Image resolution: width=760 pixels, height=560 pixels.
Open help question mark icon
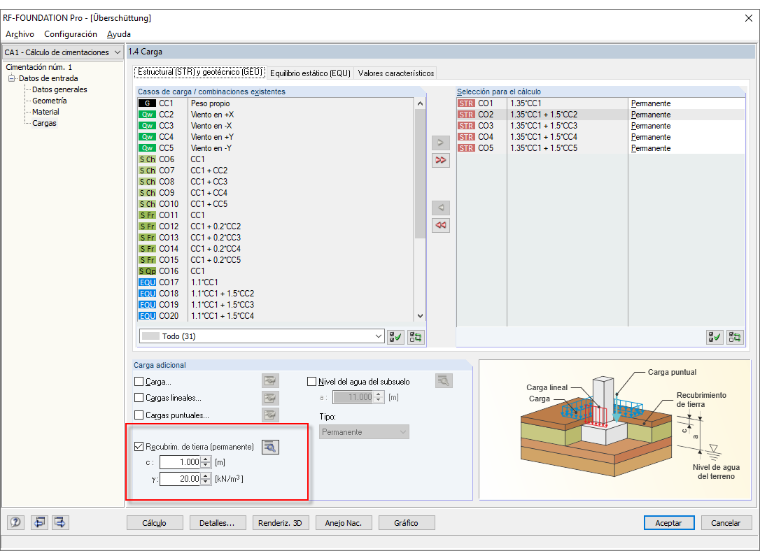coord(16,522)
